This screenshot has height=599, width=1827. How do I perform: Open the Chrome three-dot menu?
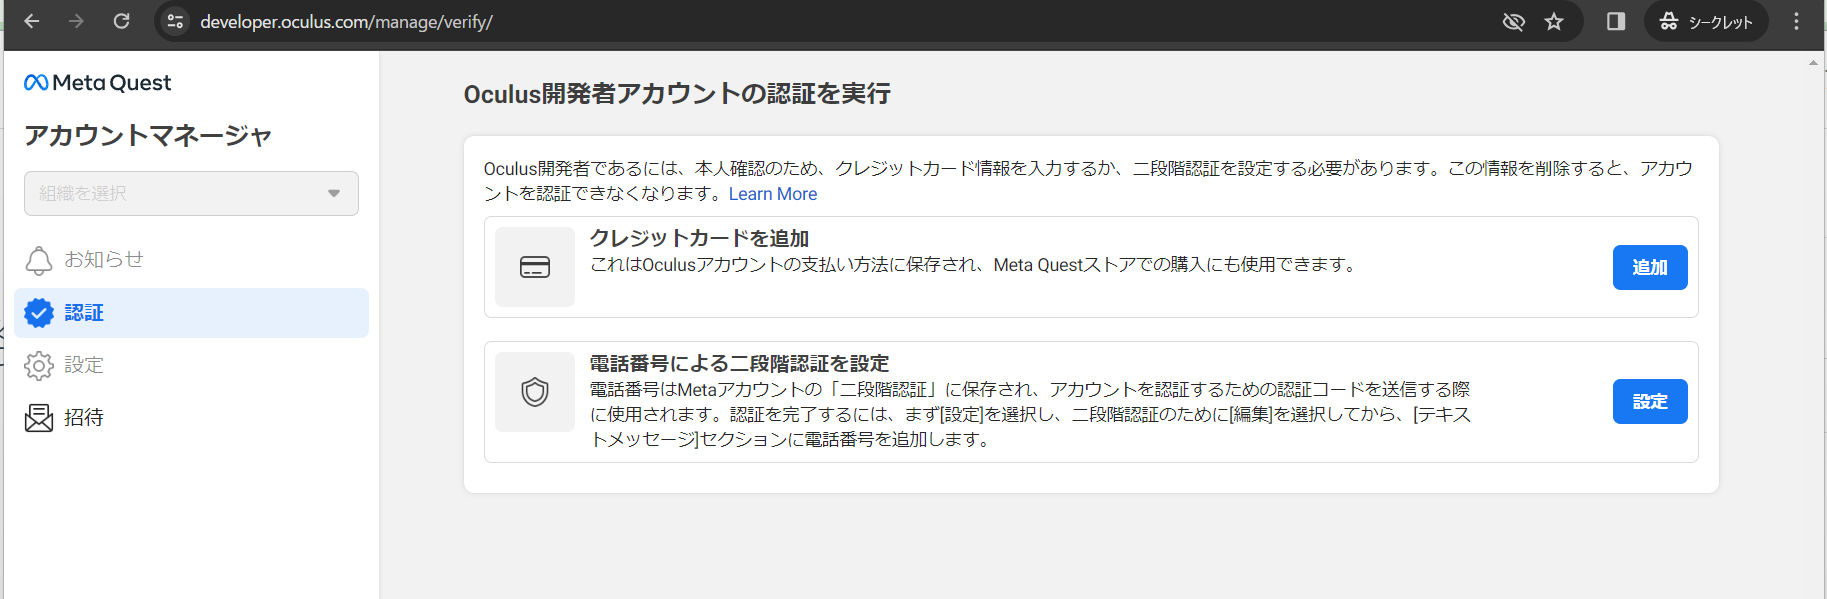coord(1796,22)
